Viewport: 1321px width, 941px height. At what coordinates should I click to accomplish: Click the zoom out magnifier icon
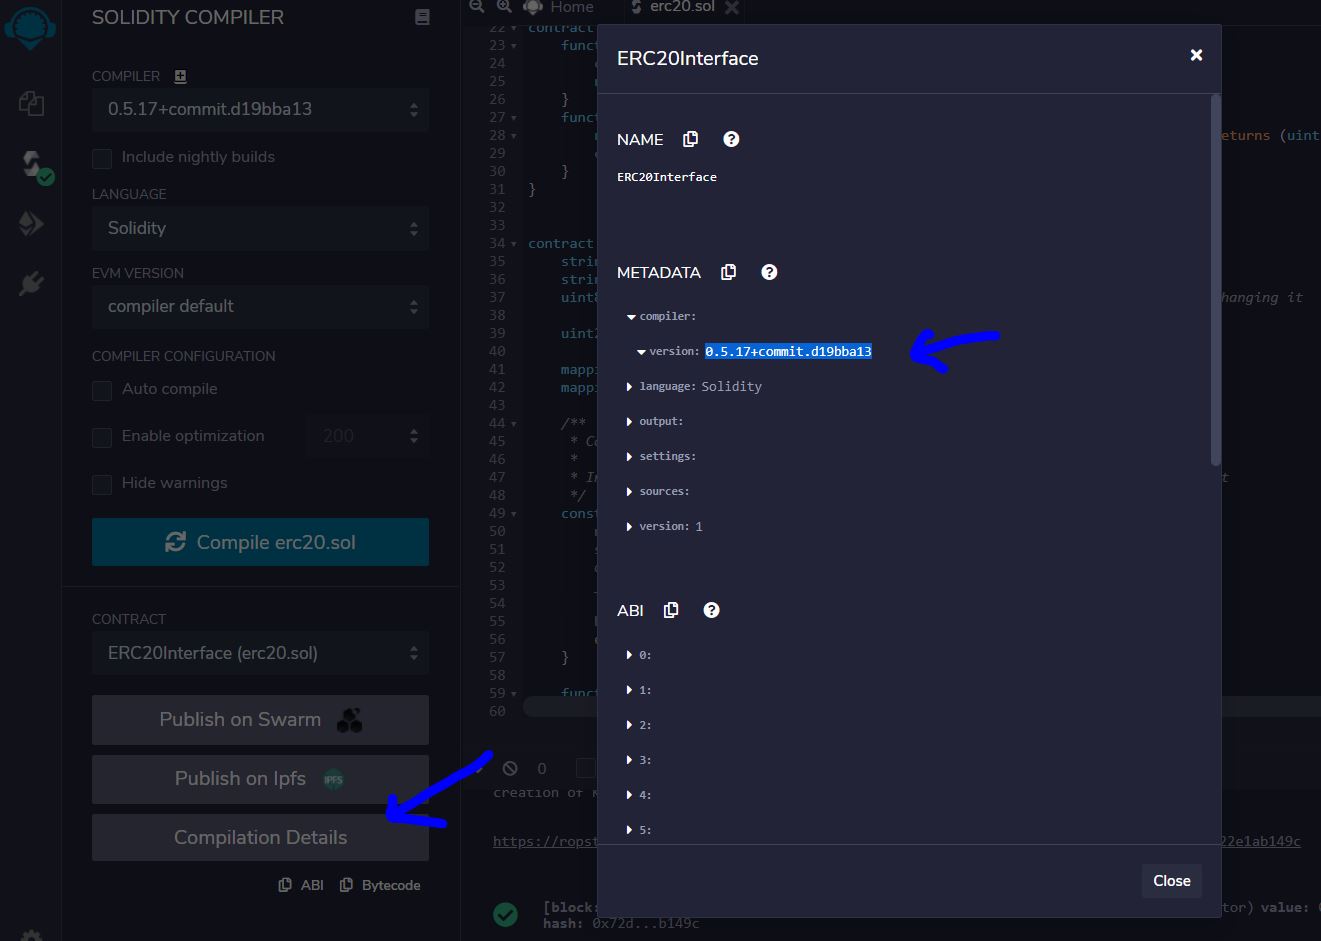point(477,6)
